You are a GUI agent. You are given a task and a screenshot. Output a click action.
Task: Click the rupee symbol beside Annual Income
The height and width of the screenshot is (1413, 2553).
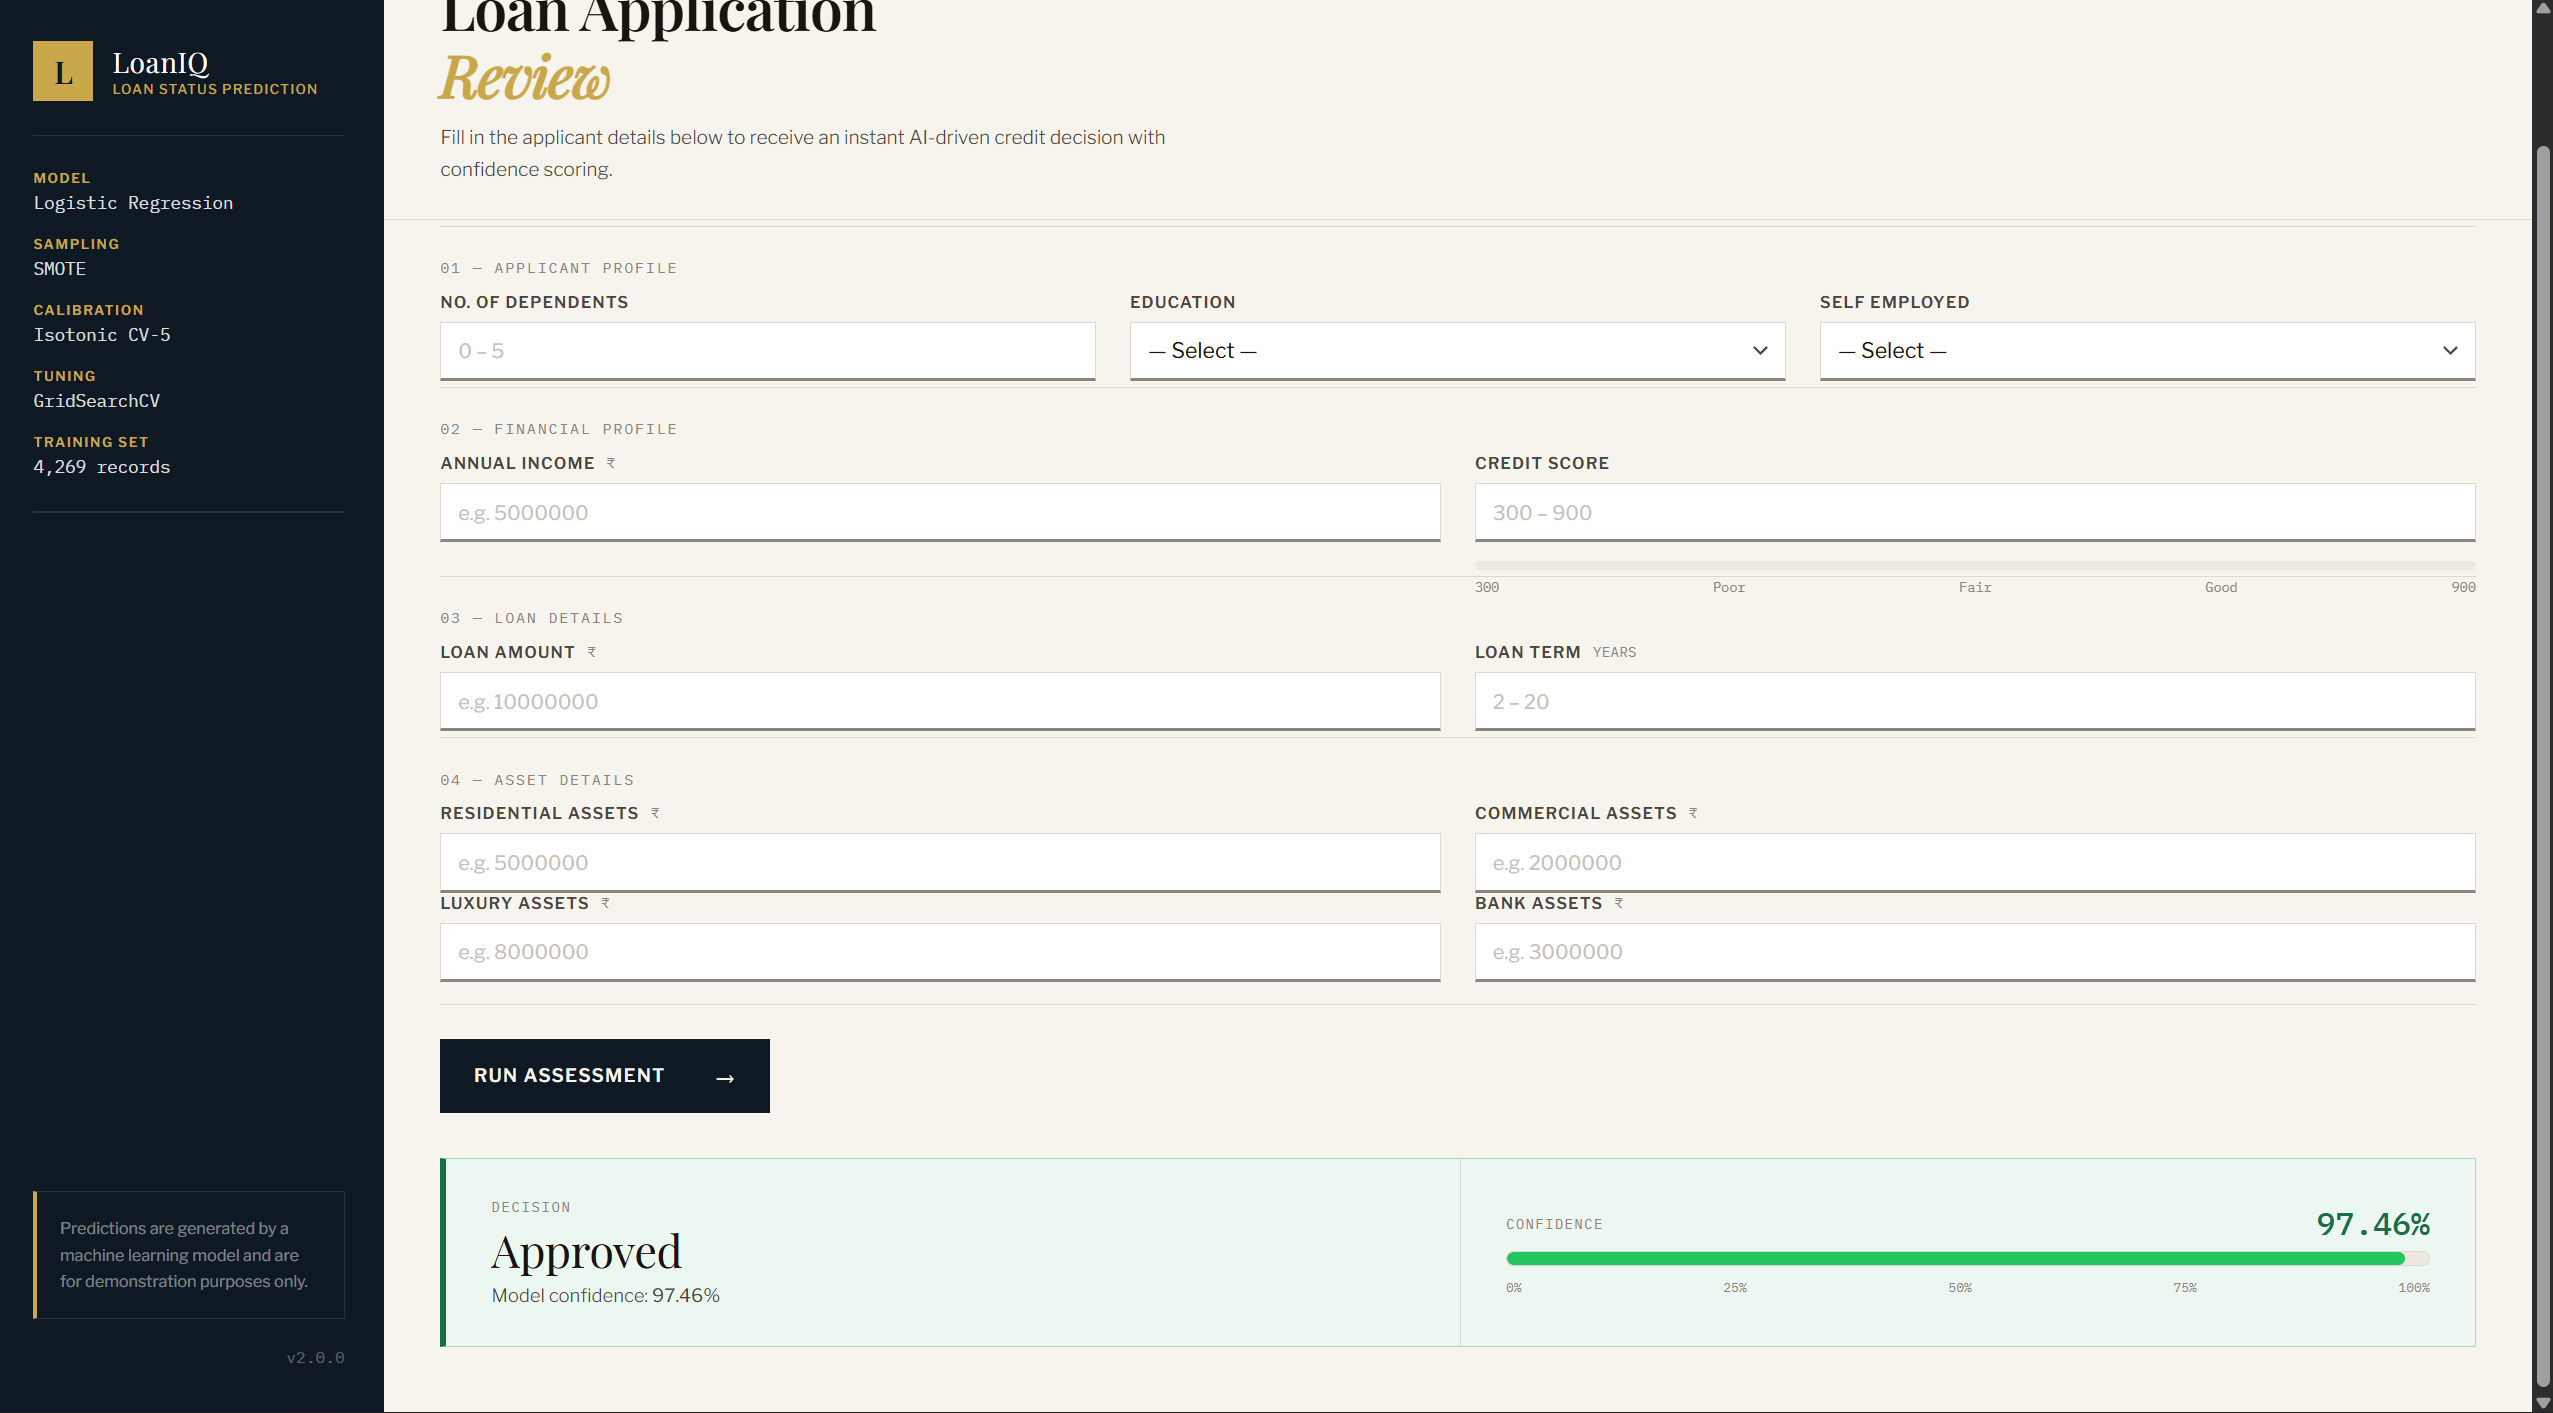(611, 463)
